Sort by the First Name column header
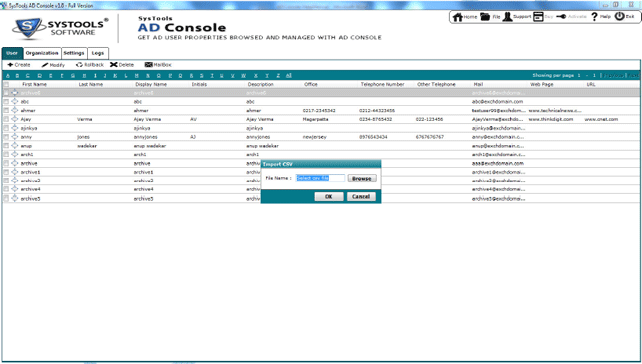Viewport: 642px width, 364px height. click(x=34, y=84)
